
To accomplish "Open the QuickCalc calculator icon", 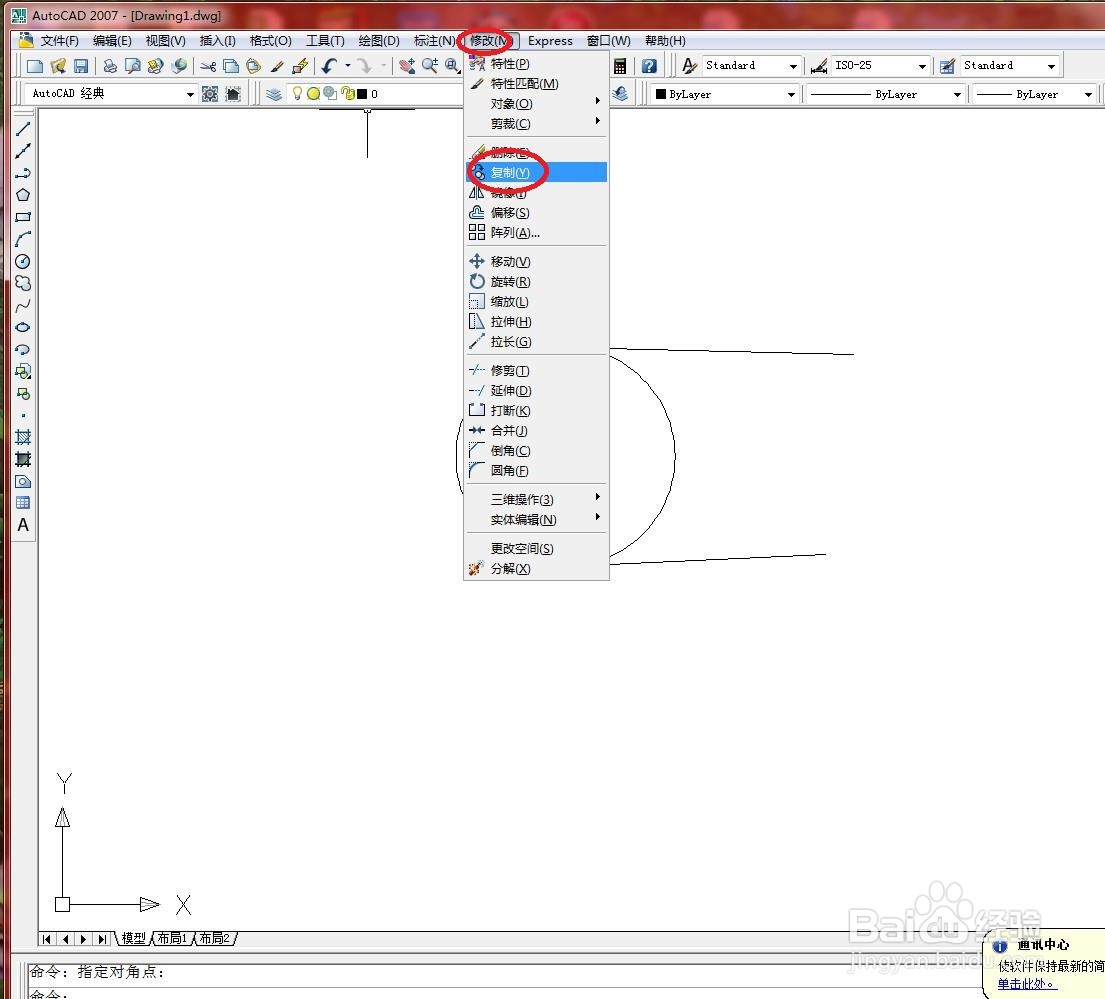I will tap(620, 66).
